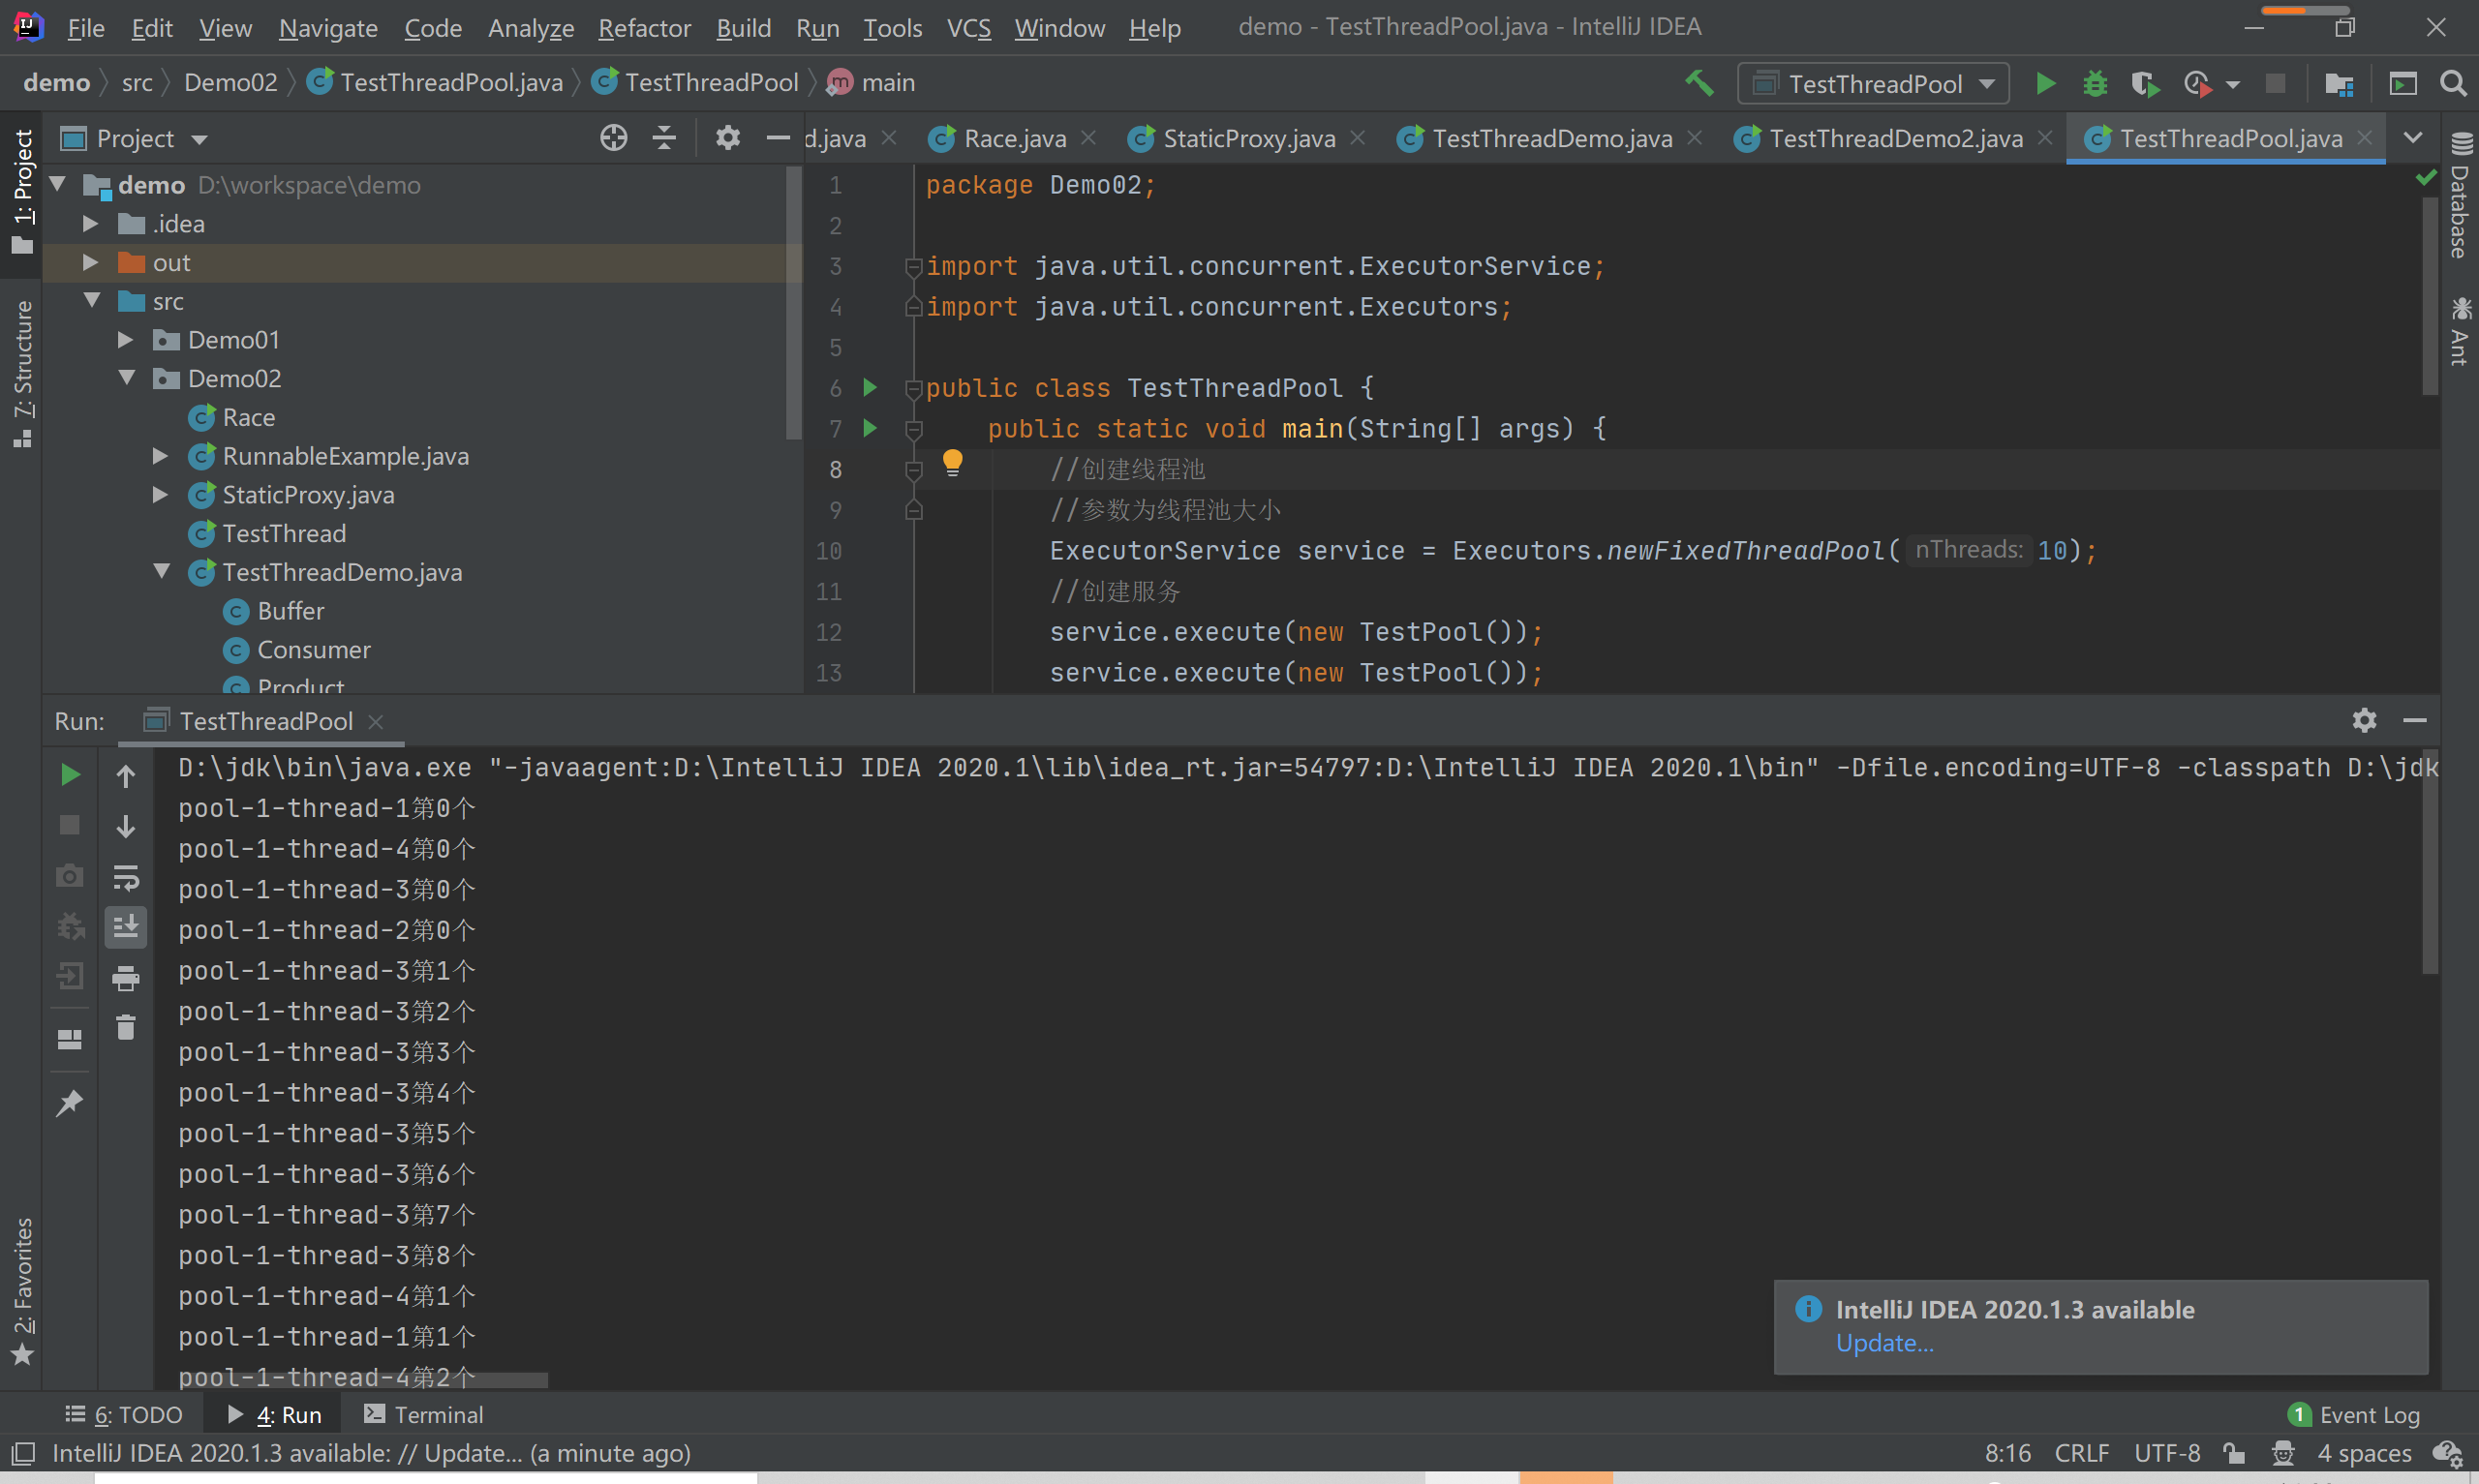Viewport: 2479px width, 1484px height.
Task: Open Run panel settings gear
Action: pyautogui.click(x=2364, y=720)
